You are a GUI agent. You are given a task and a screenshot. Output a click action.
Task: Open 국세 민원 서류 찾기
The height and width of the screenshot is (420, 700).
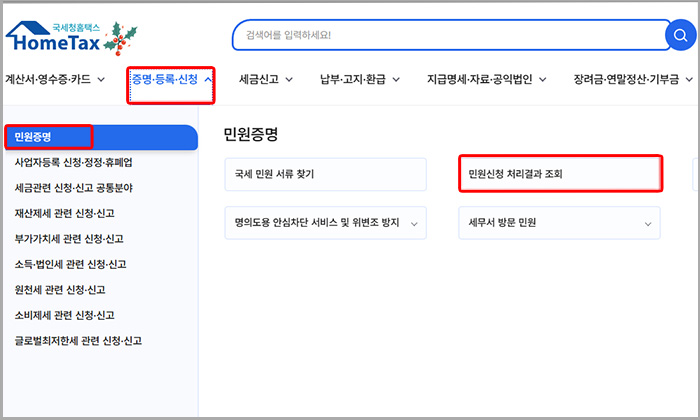[325, 174]
